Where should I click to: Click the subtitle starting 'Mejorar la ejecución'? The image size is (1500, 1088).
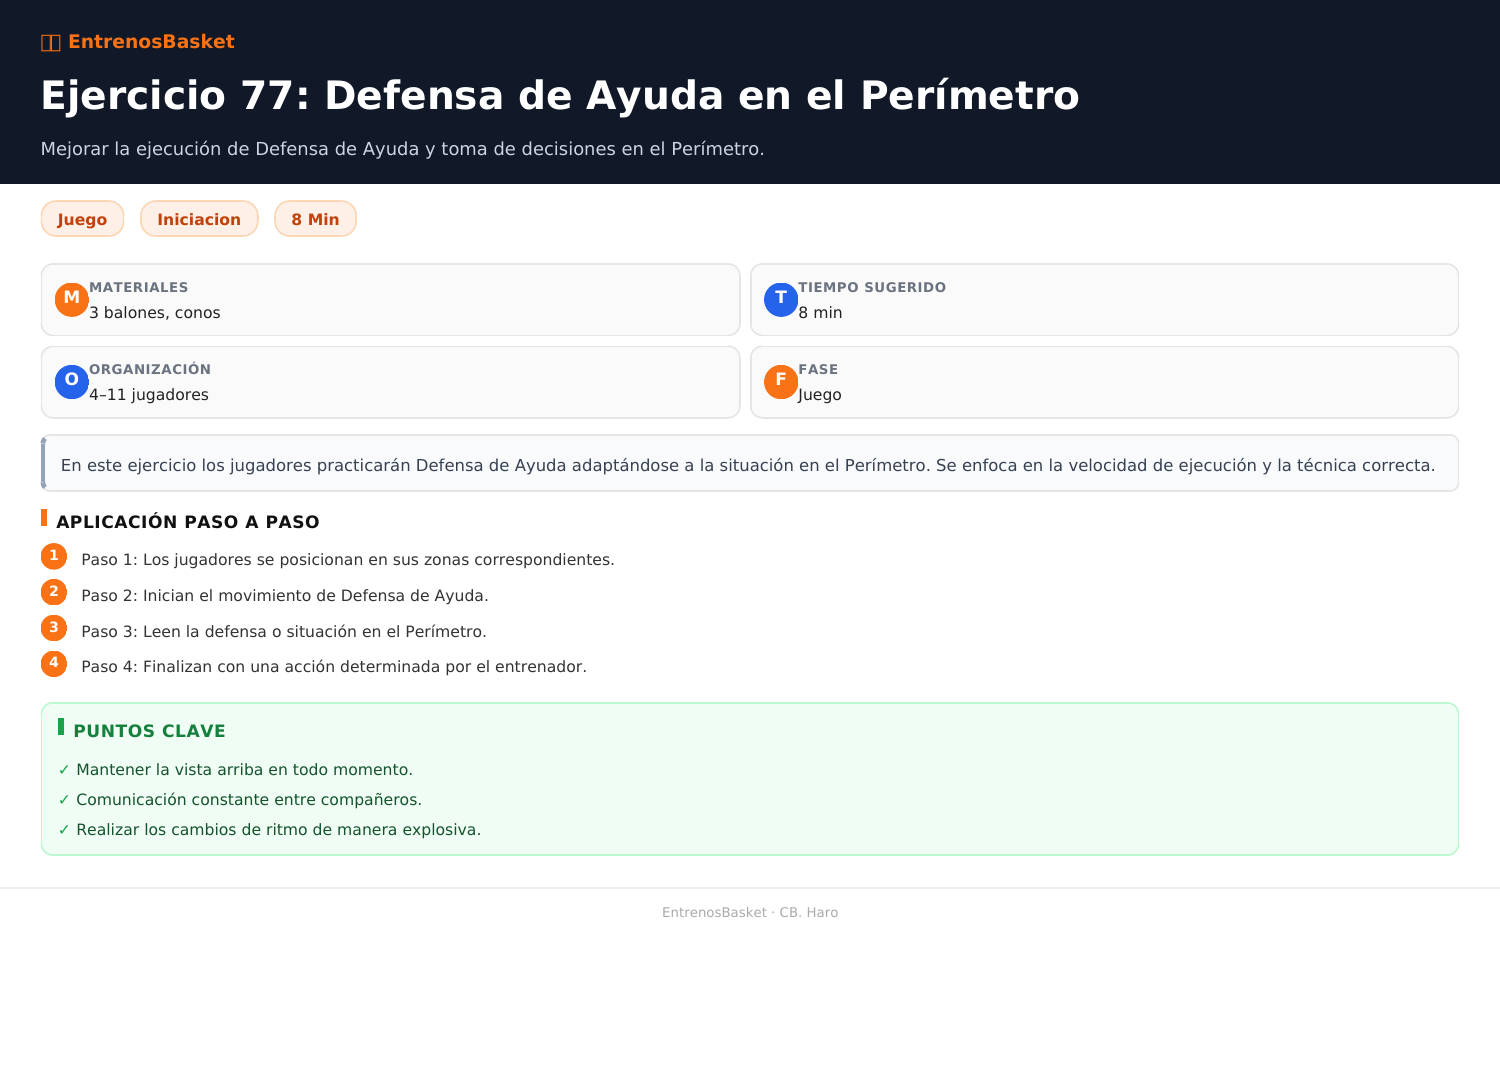(402, 149)
